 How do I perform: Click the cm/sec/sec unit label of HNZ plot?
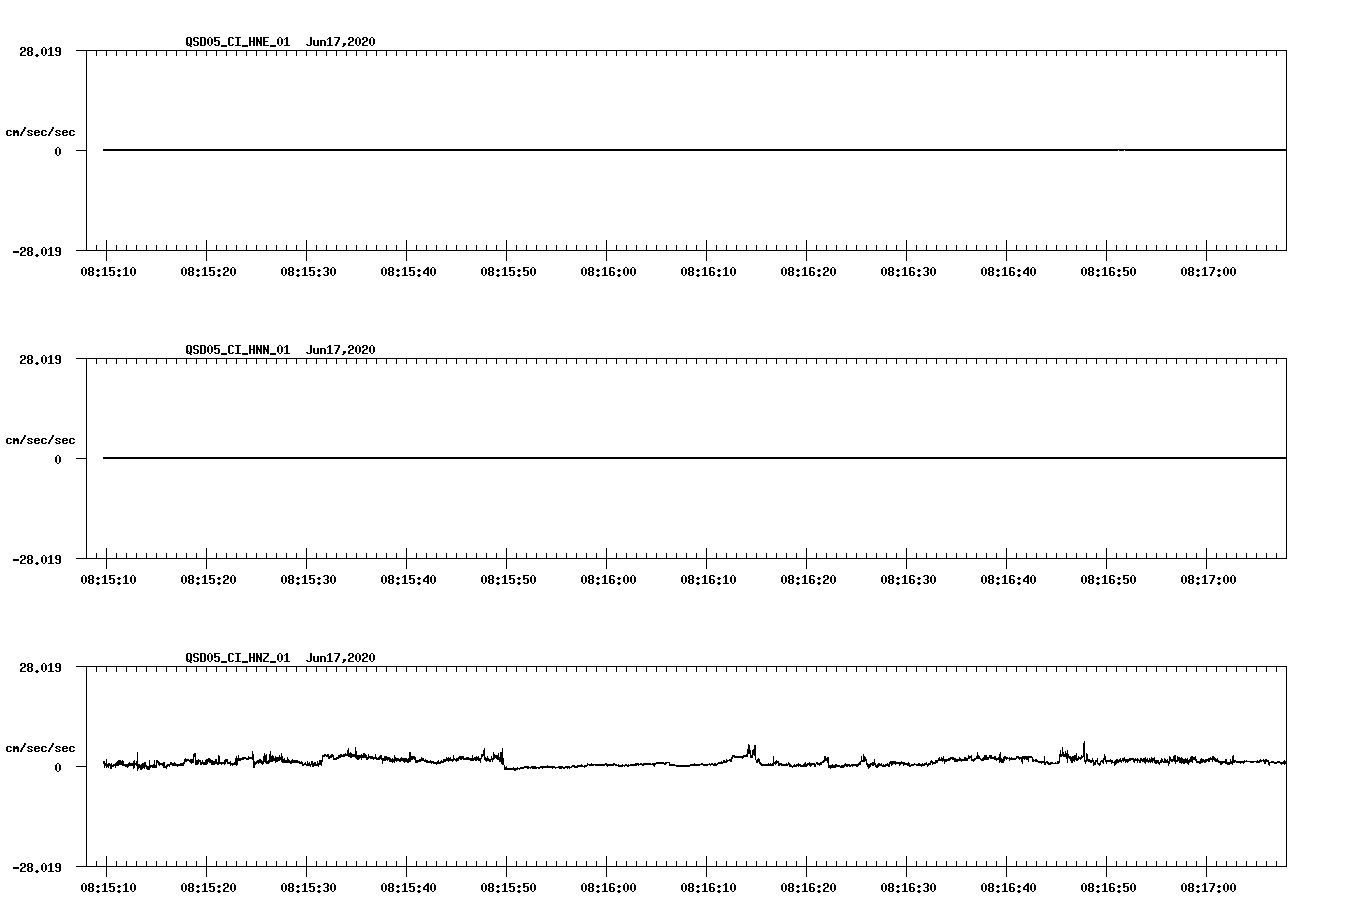[x=40, y=748]
